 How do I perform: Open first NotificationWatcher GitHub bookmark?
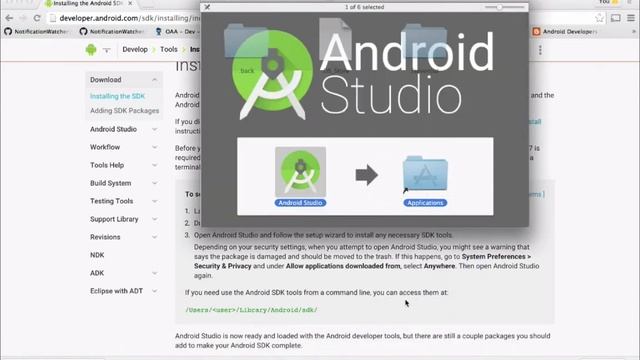pos(36,31)
